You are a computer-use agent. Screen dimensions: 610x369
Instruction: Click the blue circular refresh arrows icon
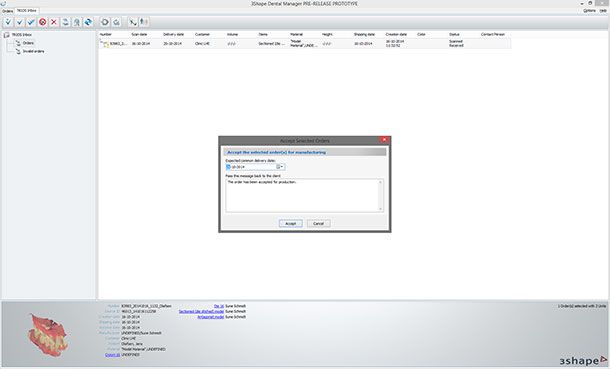click(x=88, y=22)
